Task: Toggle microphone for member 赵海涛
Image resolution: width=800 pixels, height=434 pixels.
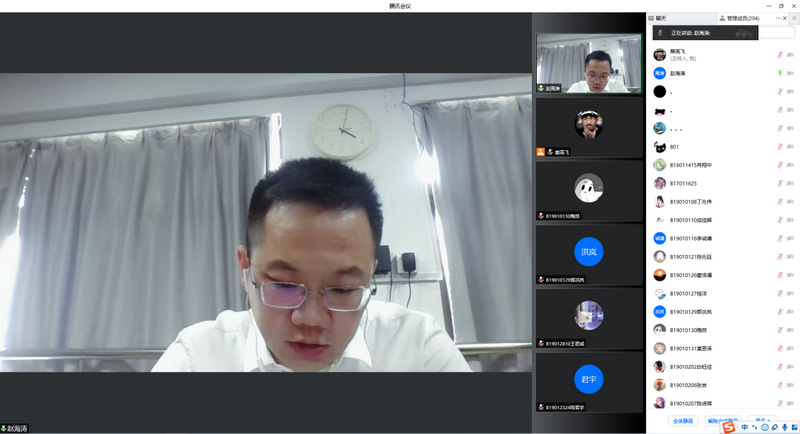Action: click(x=779, y=73)
